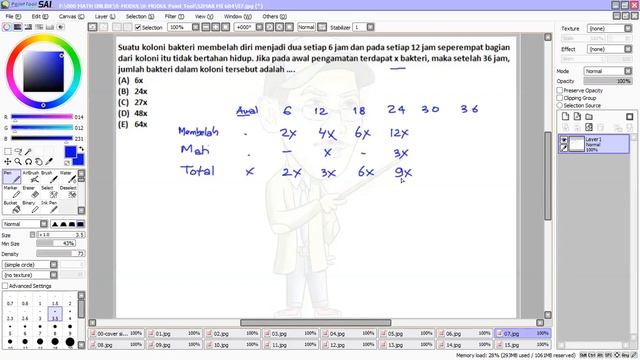Toggle the Selection display checkbox
This screenshot has height=360, width=640.
click(x=138, y=27)
